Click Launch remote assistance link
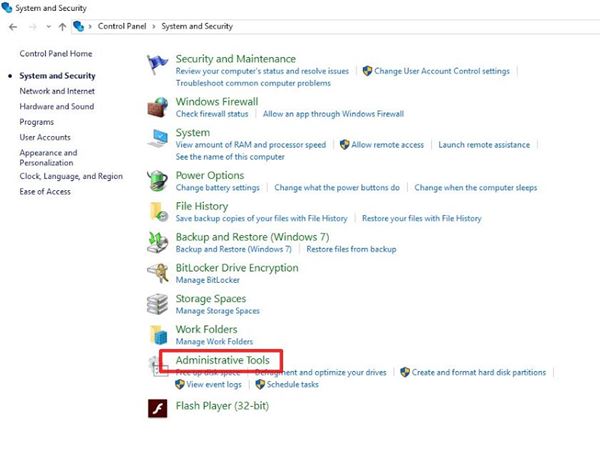Screen dimensions: 600x450 pos(484,145)
